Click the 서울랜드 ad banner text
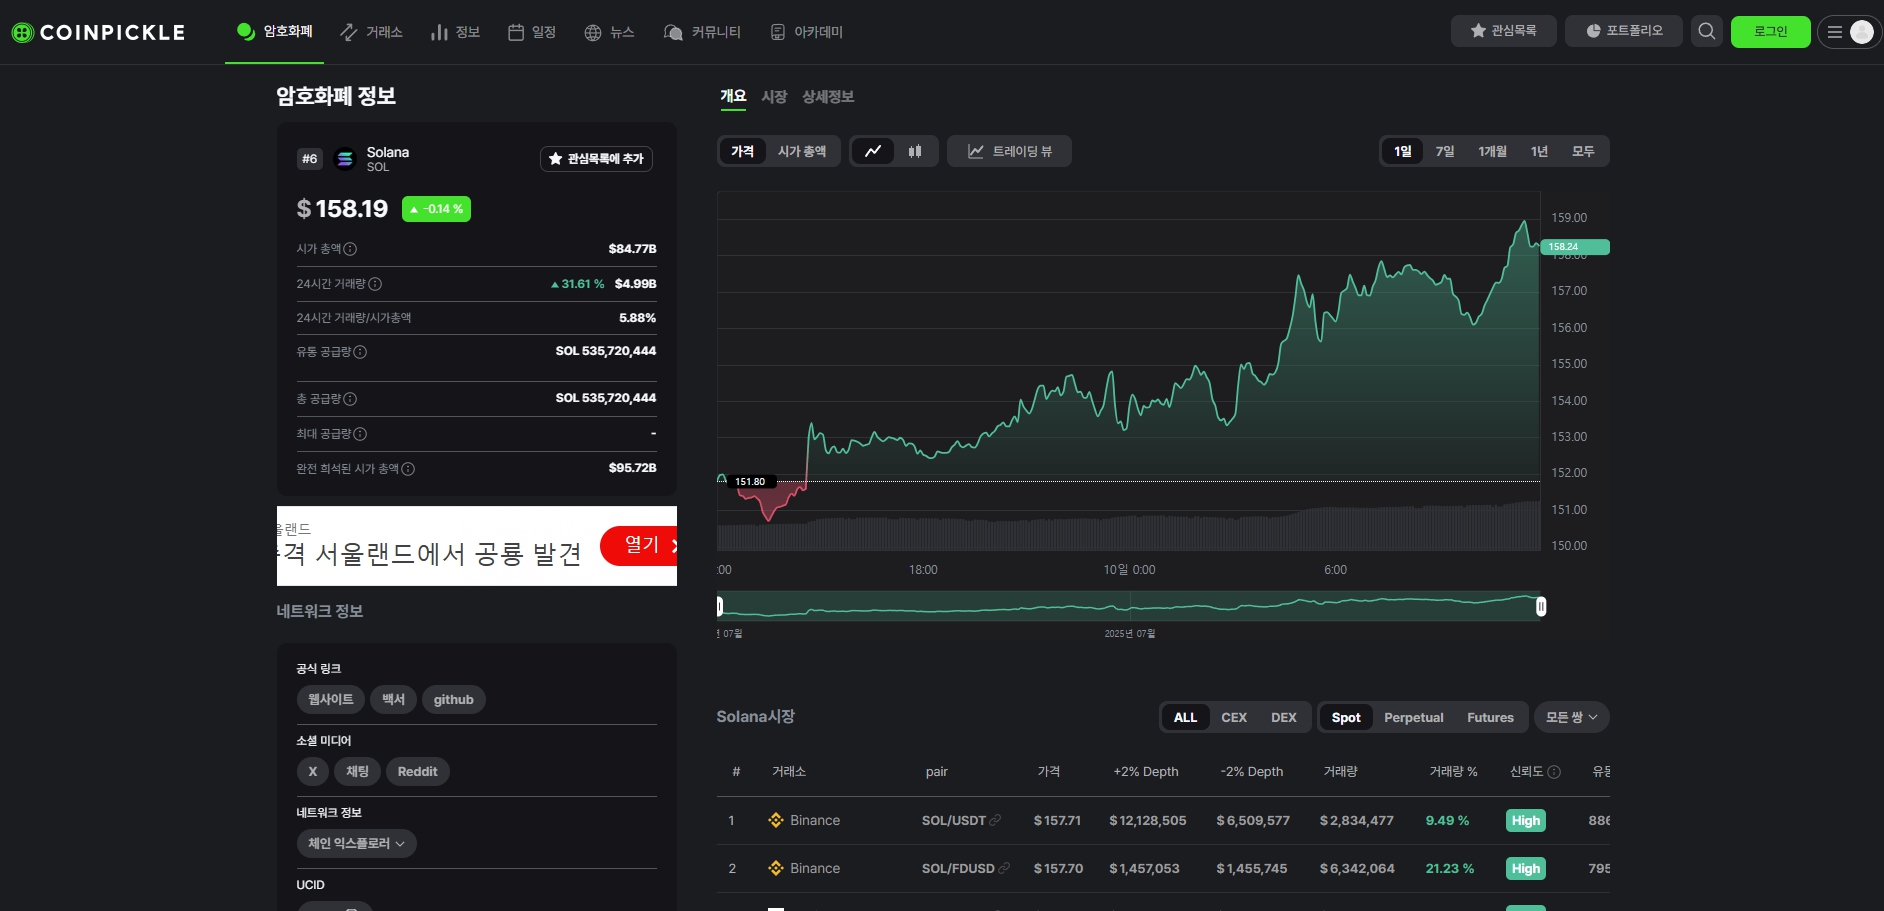1884x911 pixels. [x=432, y=553]
